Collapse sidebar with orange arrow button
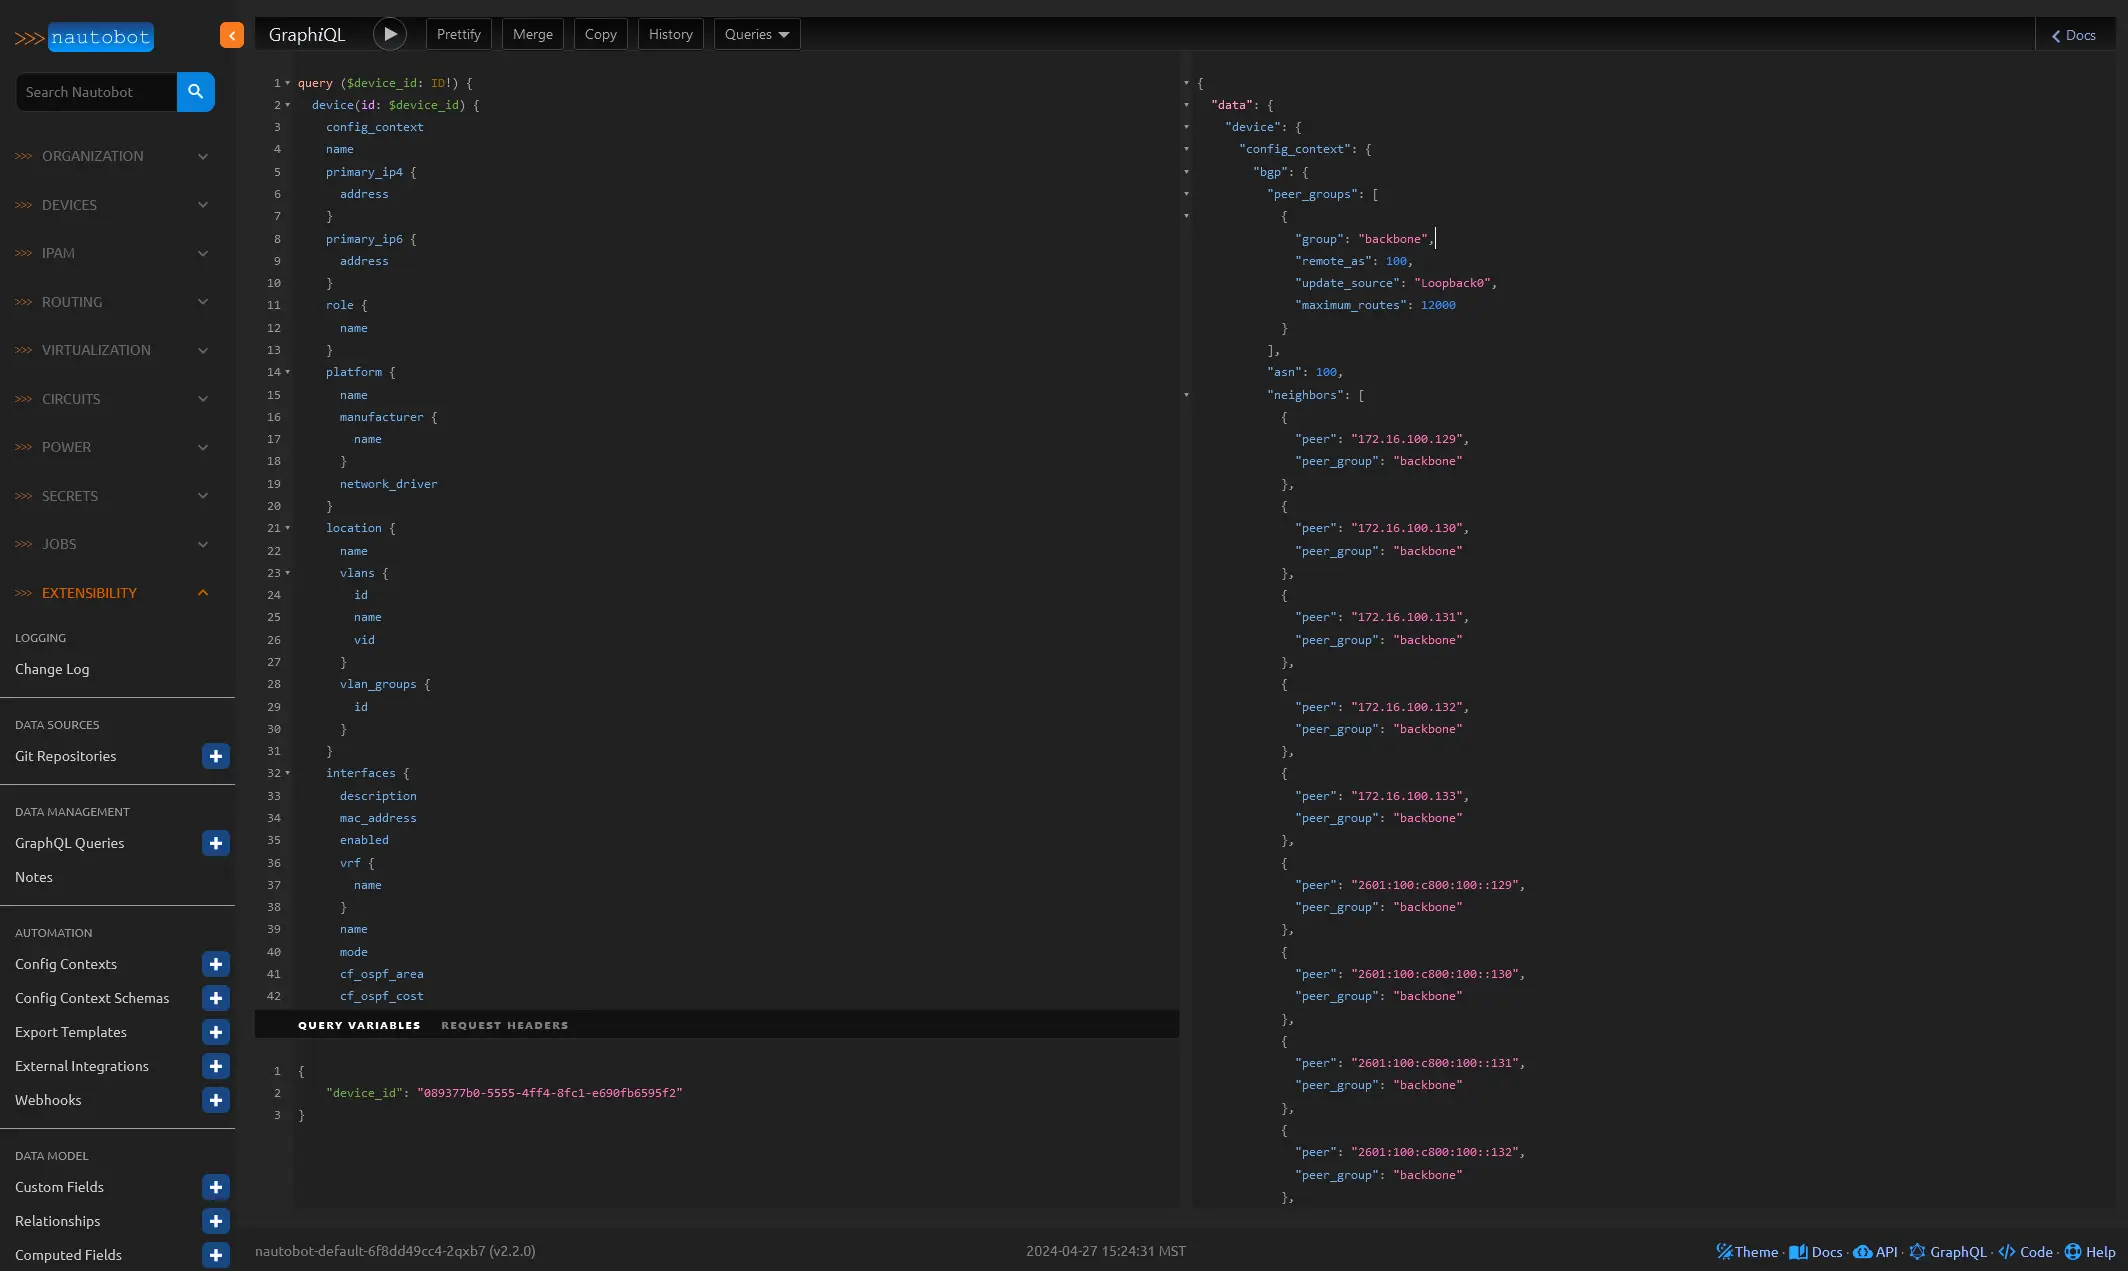This screenshot has width=2128, height=1271. point(232,35)
